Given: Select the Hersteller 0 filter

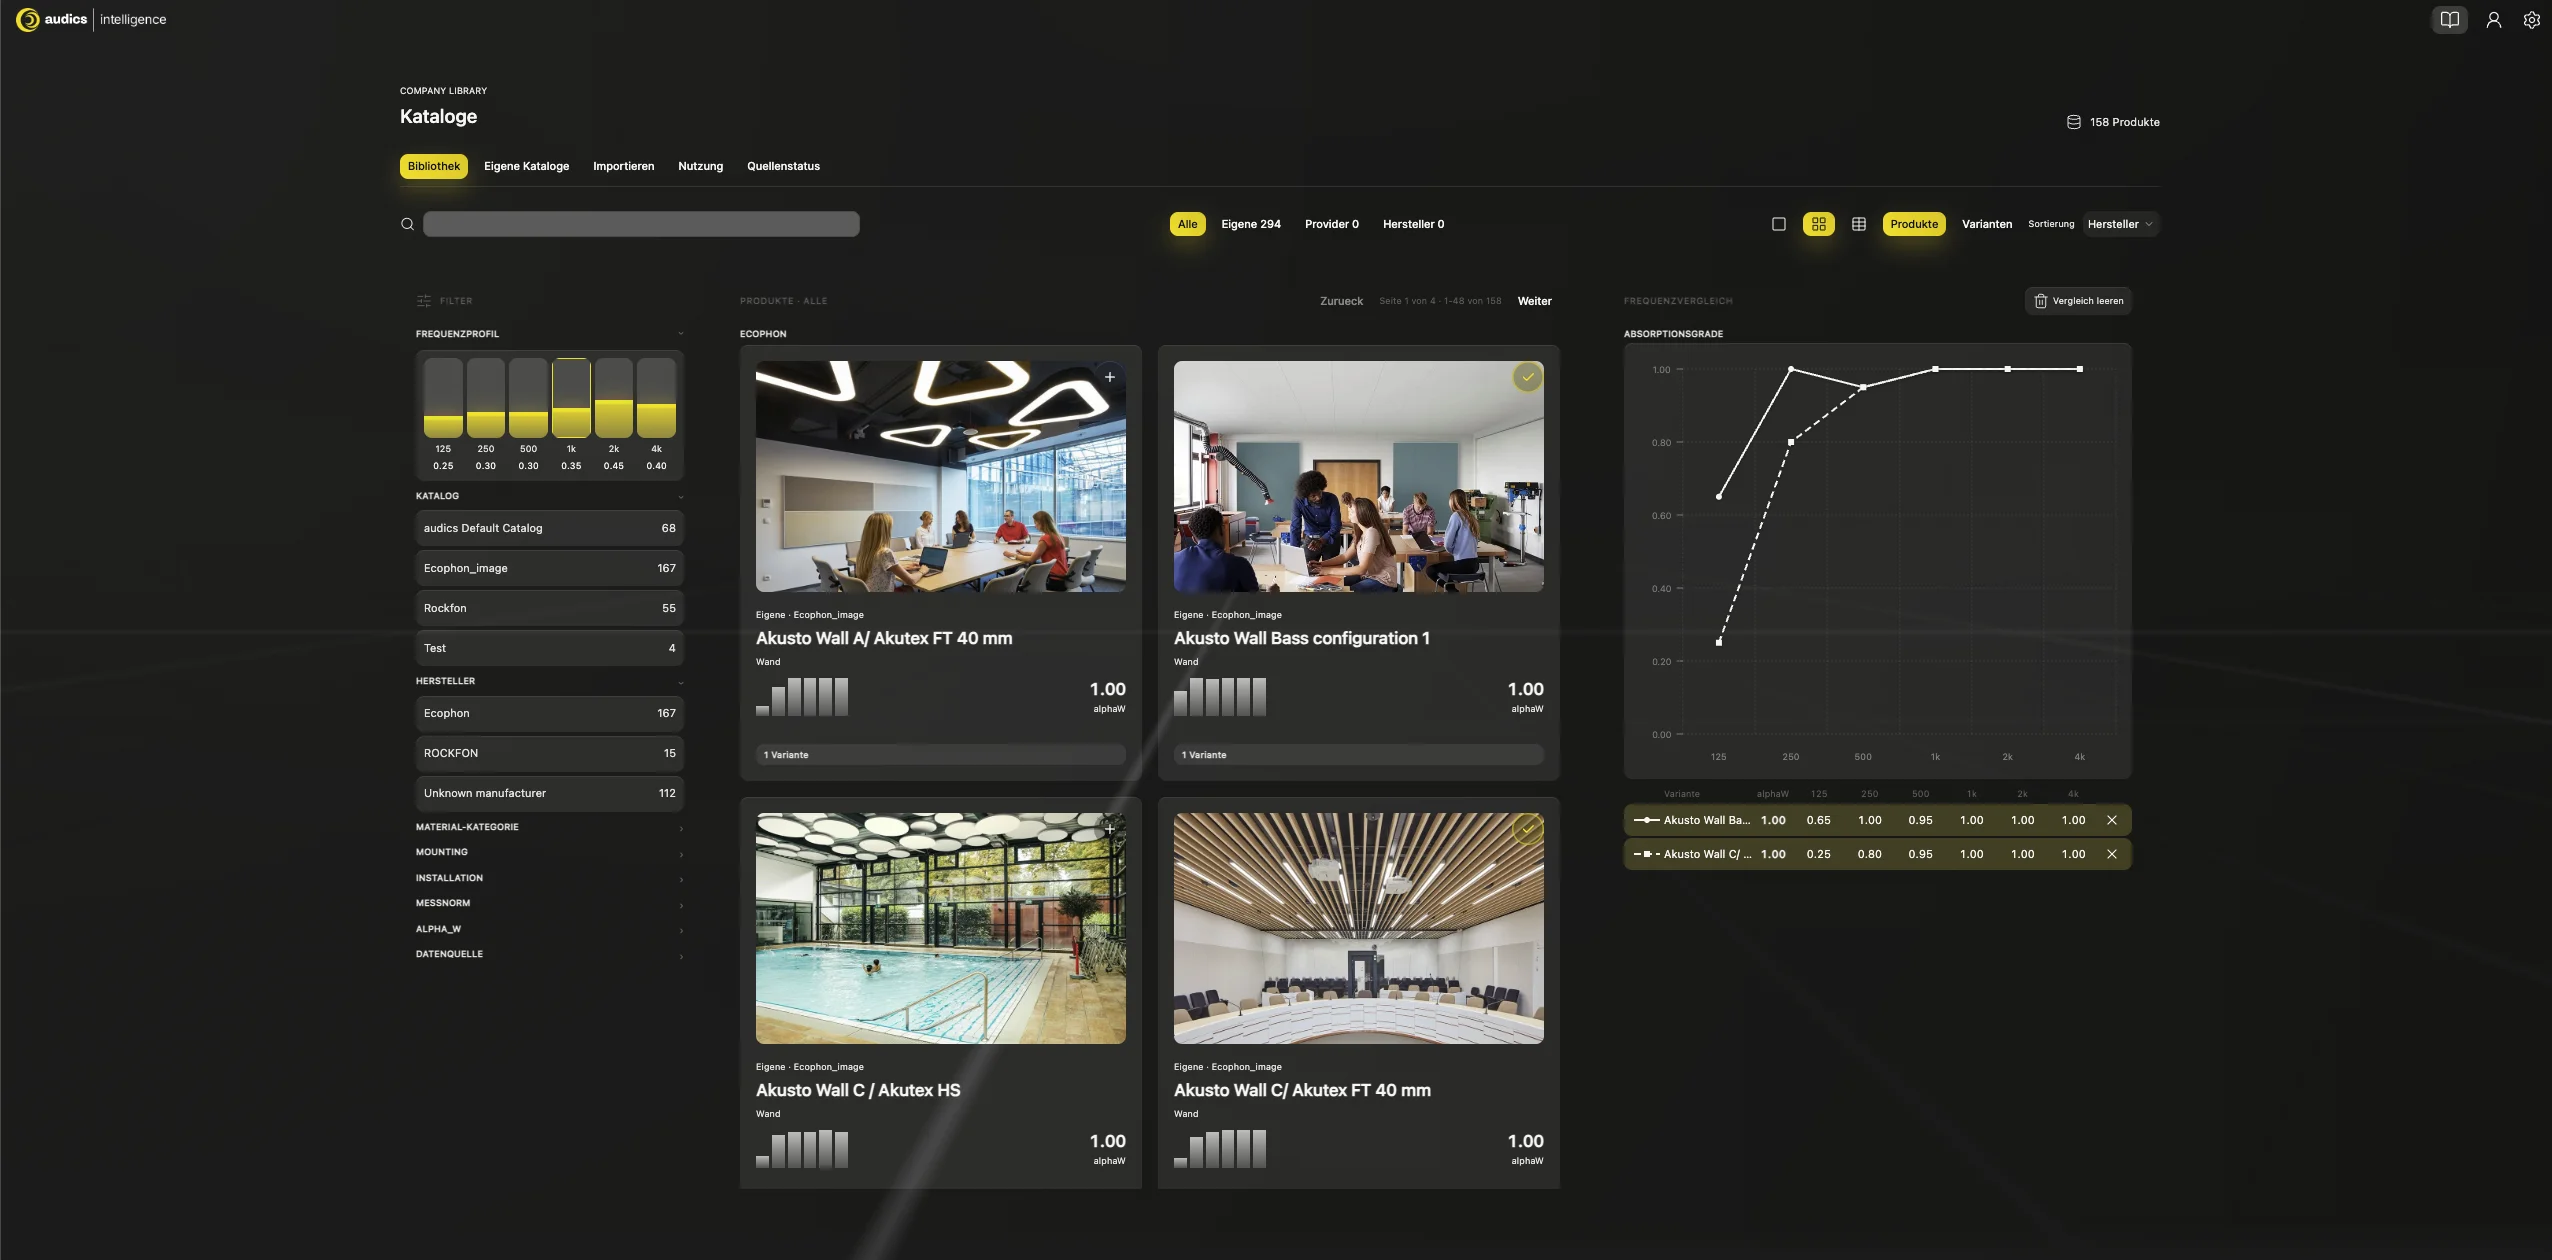Looking at the screenshot, I should coord(1413,224).
